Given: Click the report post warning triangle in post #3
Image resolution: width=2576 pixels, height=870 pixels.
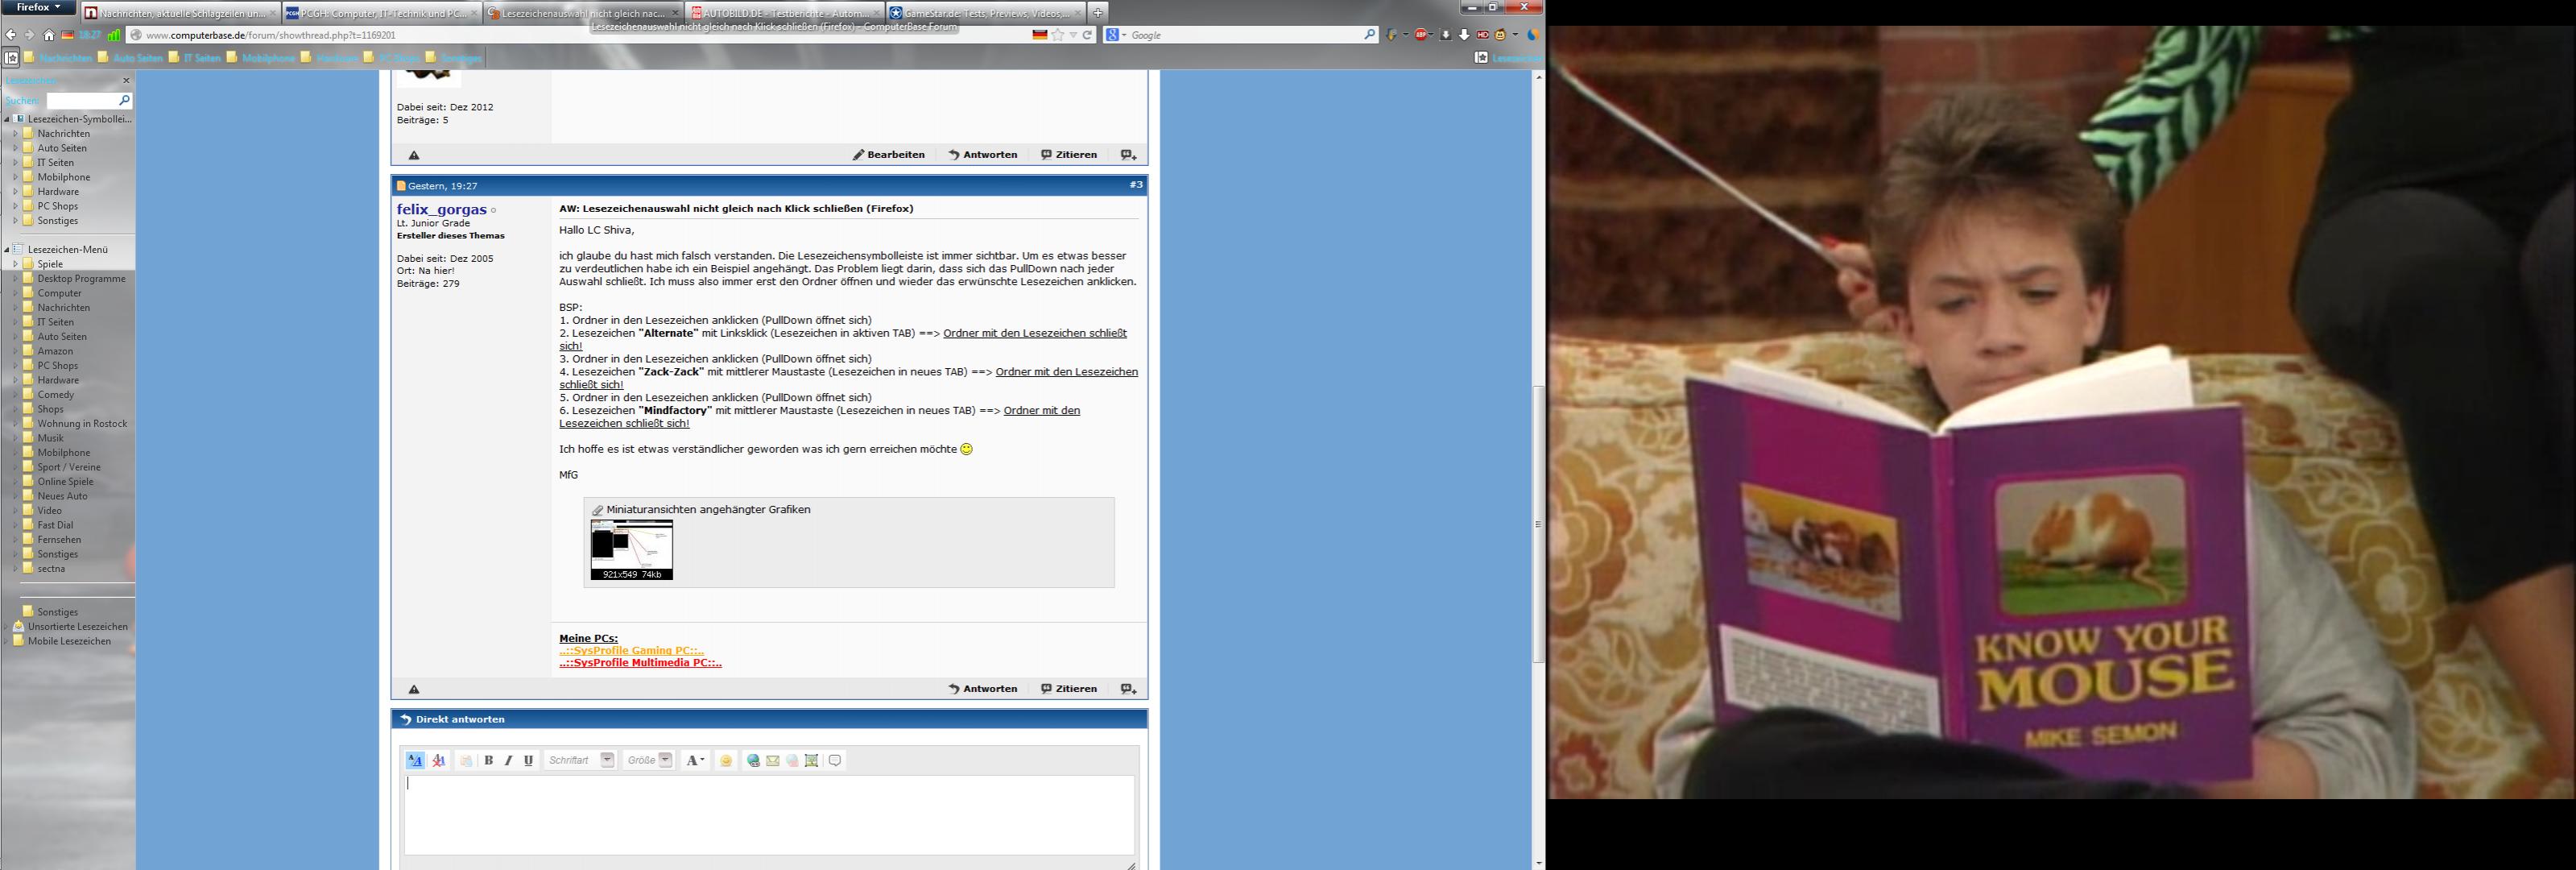Looking at the screenshot, I should [414, 689].
